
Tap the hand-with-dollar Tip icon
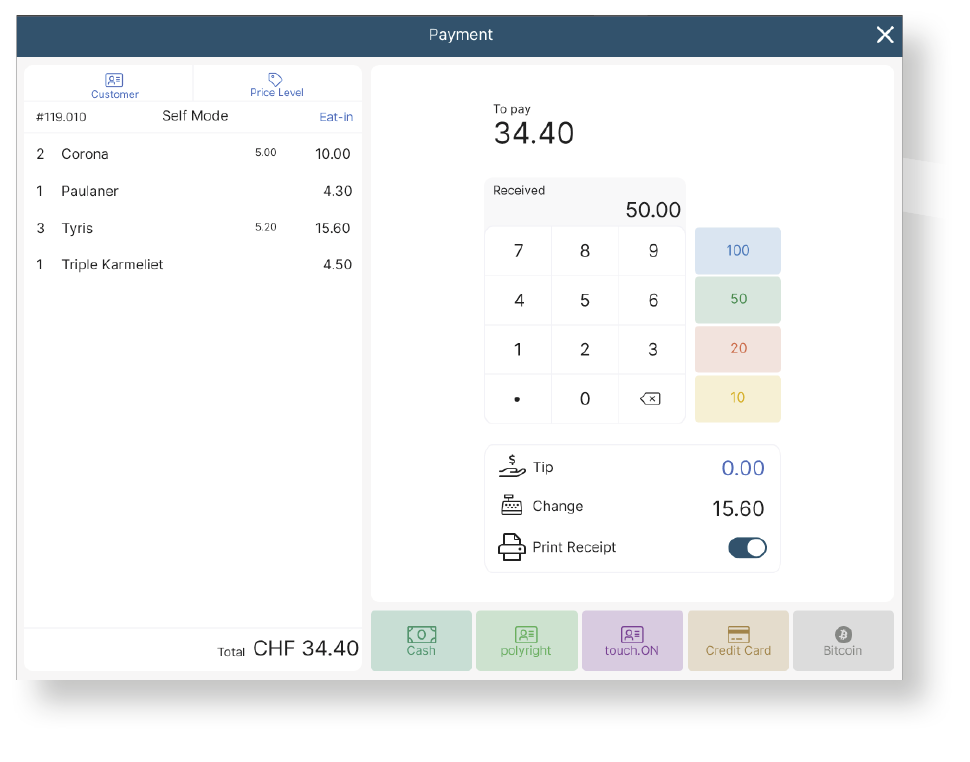(512, 467)
